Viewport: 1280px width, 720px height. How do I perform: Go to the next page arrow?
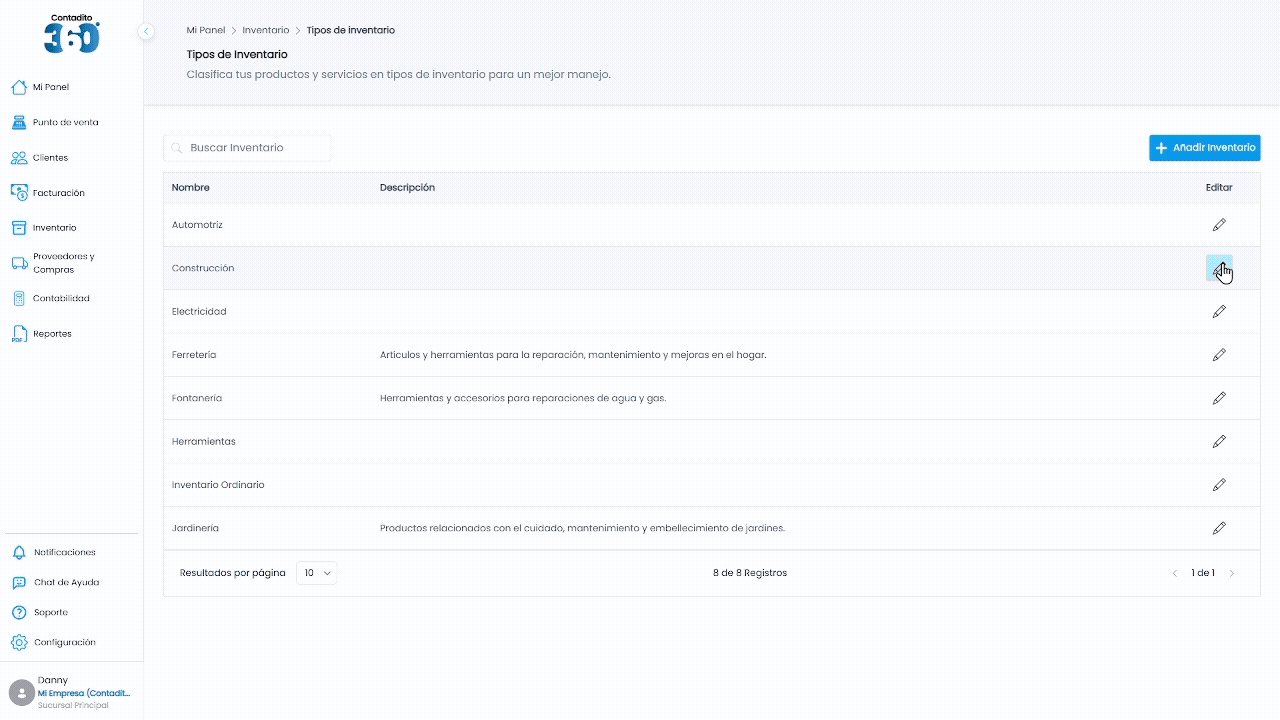coord(1232,573)
